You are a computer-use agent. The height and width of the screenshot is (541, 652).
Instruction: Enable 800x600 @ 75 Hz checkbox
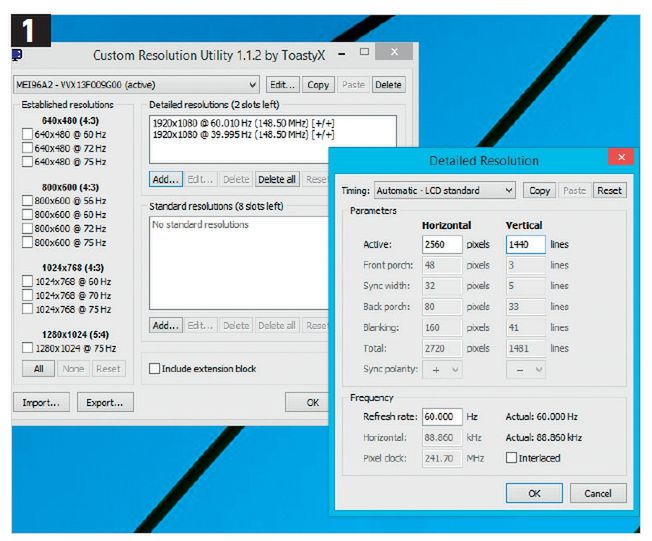(x=27, y=242)
